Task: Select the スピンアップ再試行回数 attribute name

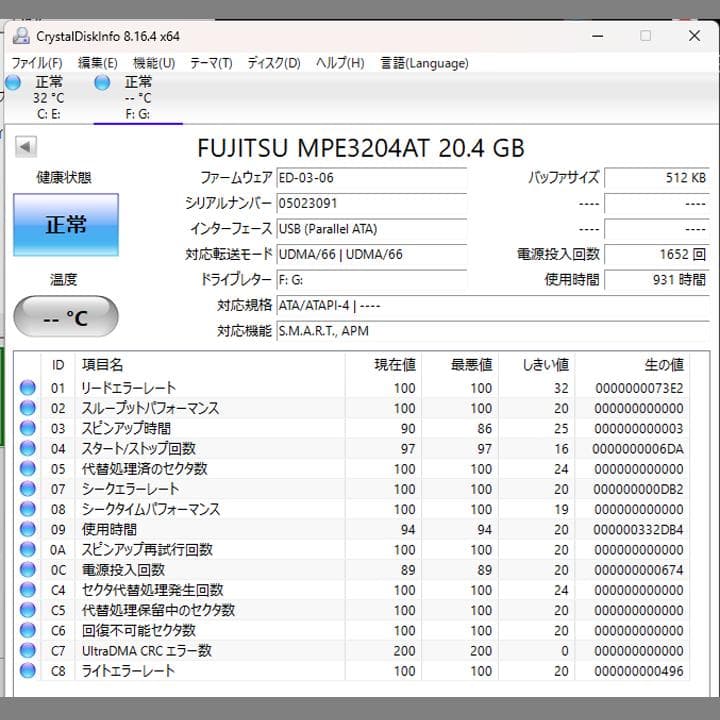Action: click(147, 550)
